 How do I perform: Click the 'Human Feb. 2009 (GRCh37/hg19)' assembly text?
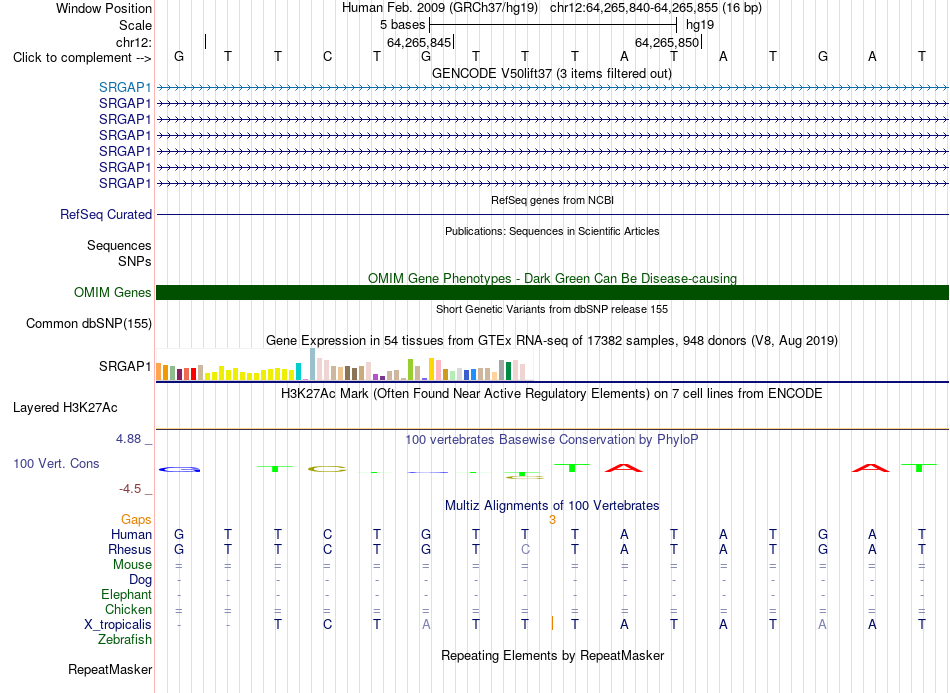(439, 8)
